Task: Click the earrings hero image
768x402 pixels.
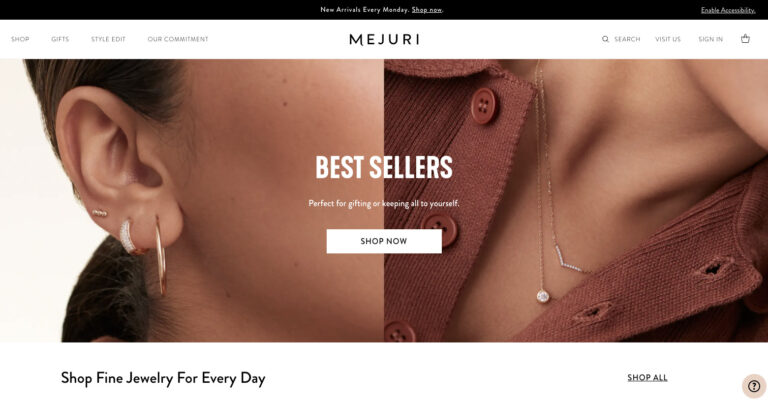Action: 192,201
